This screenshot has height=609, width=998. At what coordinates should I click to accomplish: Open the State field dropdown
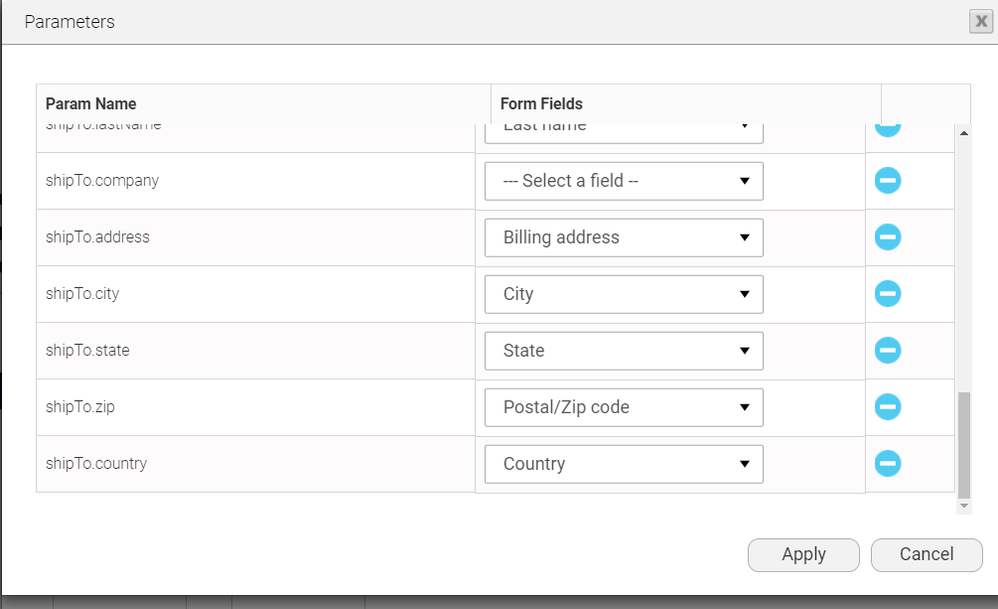623,350
